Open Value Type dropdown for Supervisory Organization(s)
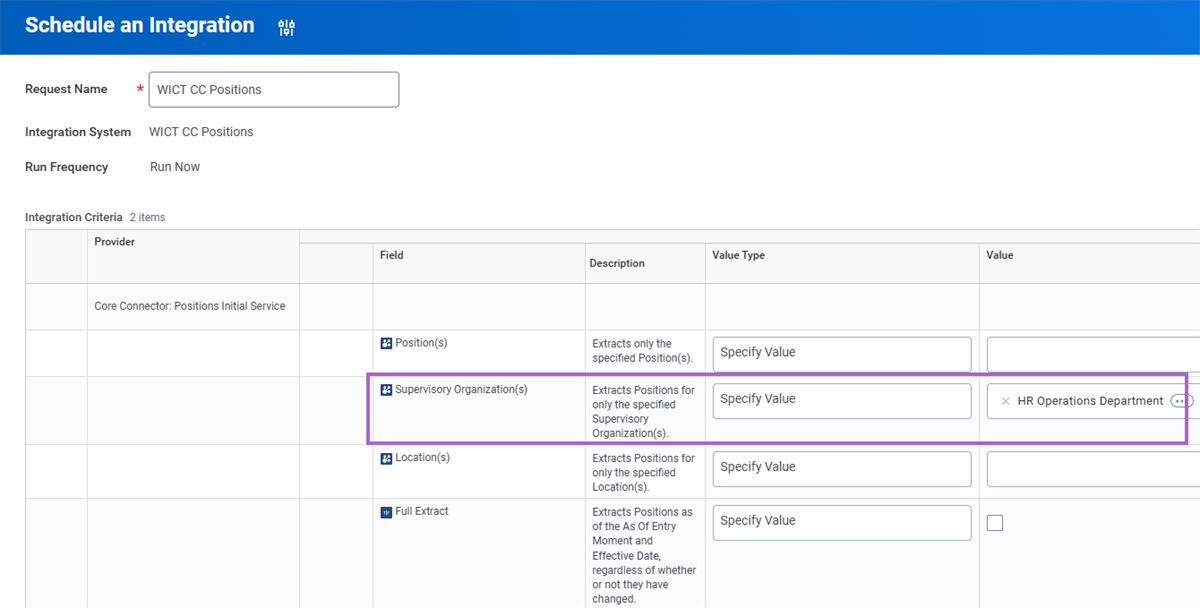This screenshot has height=608, width=1200. [x=842, y=400]
